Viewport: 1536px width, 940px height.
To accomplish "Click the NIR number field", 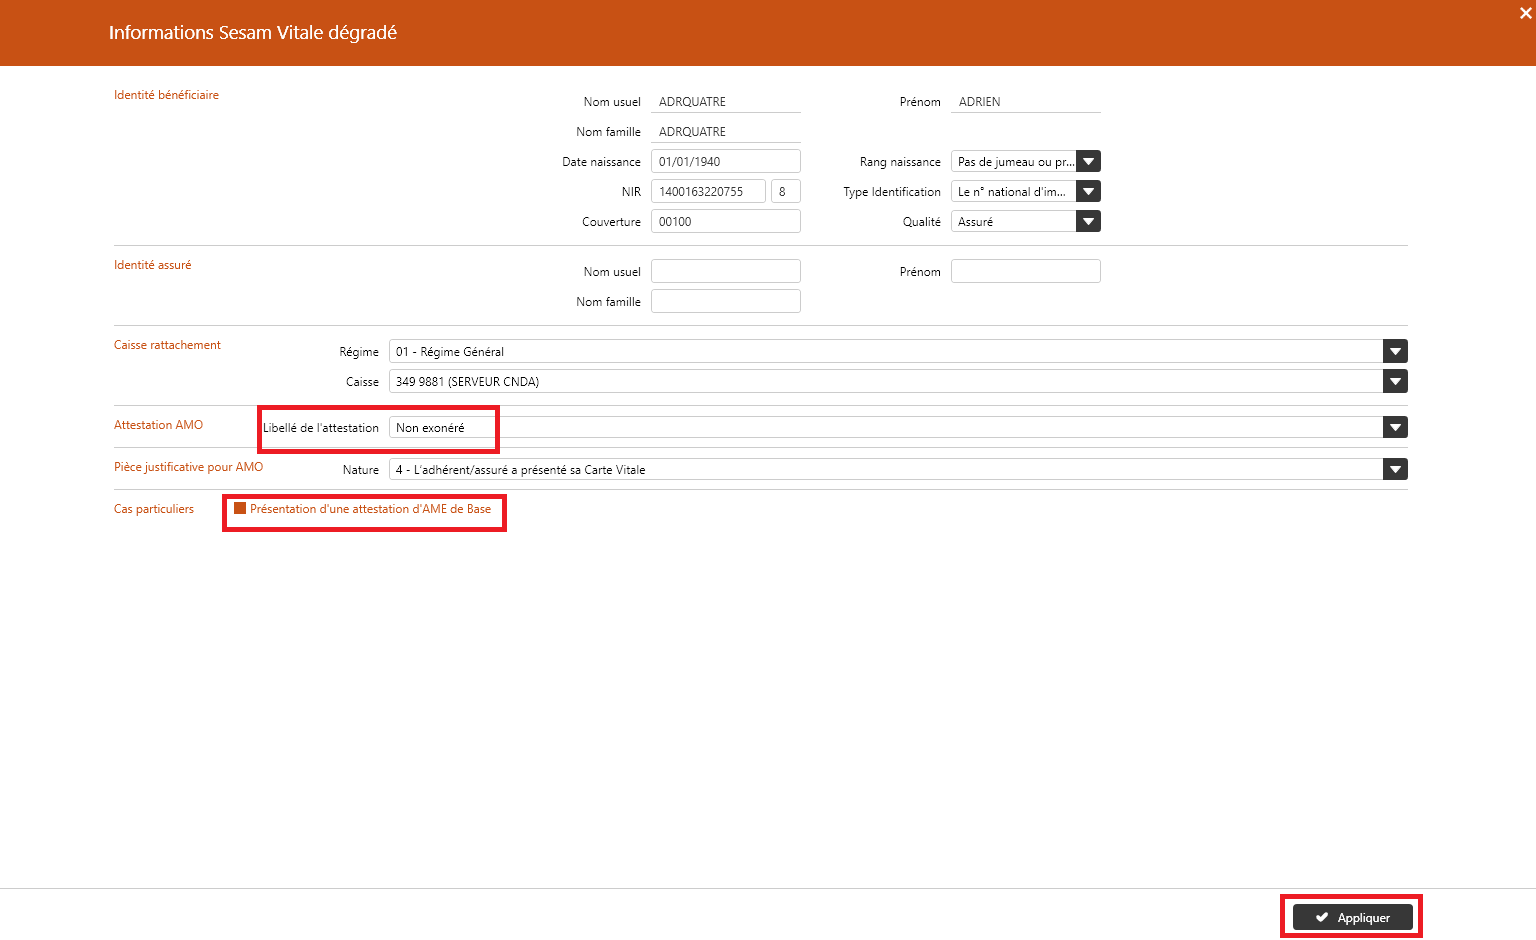I will pos(708,191).
